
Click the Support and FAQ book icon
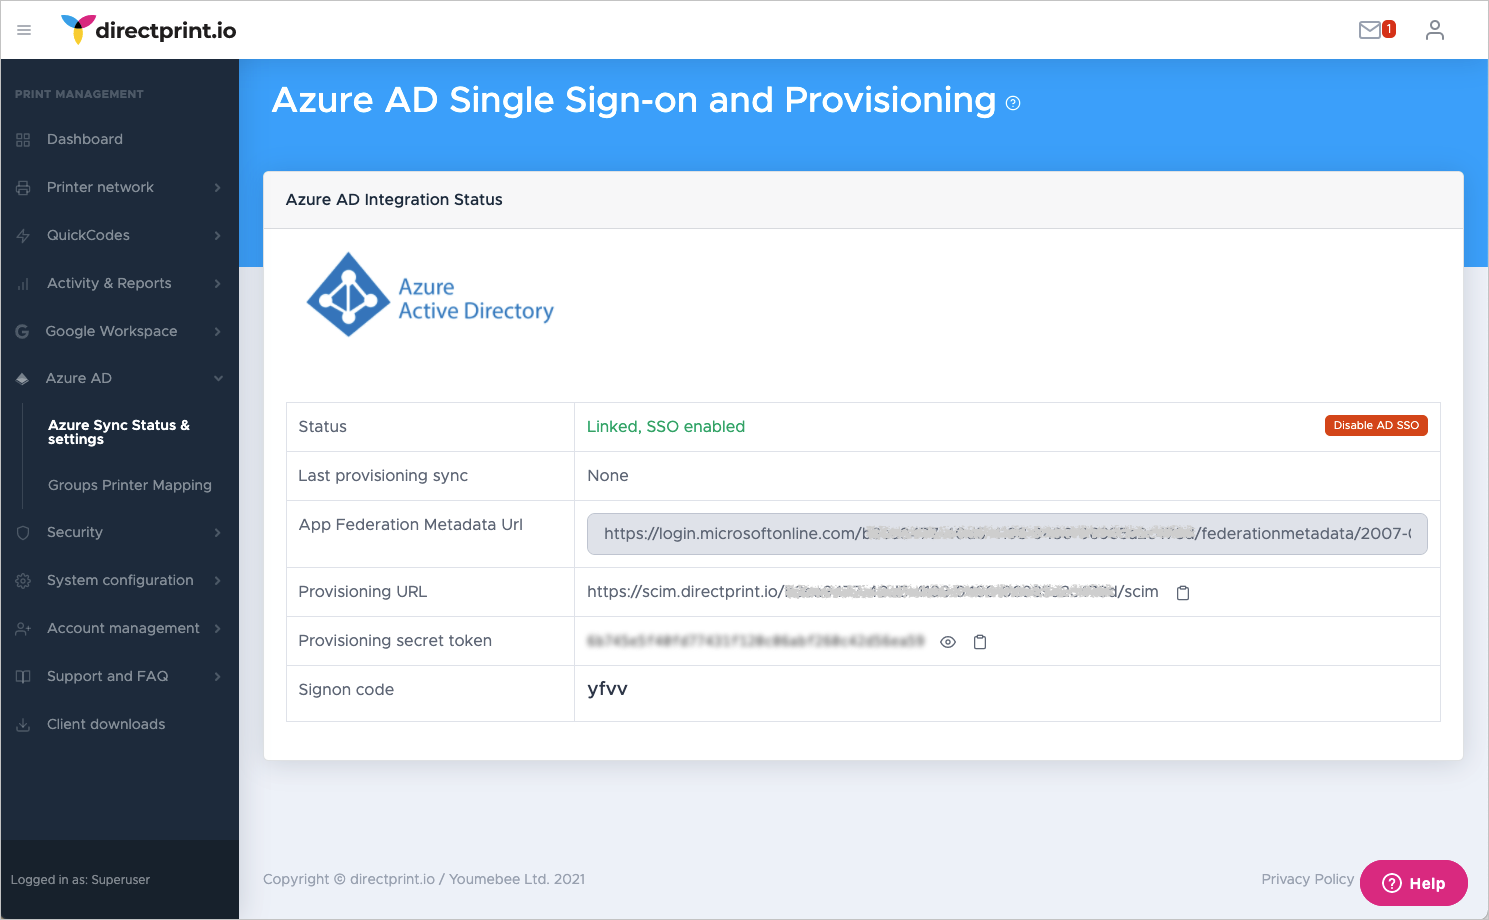(23, 677)
